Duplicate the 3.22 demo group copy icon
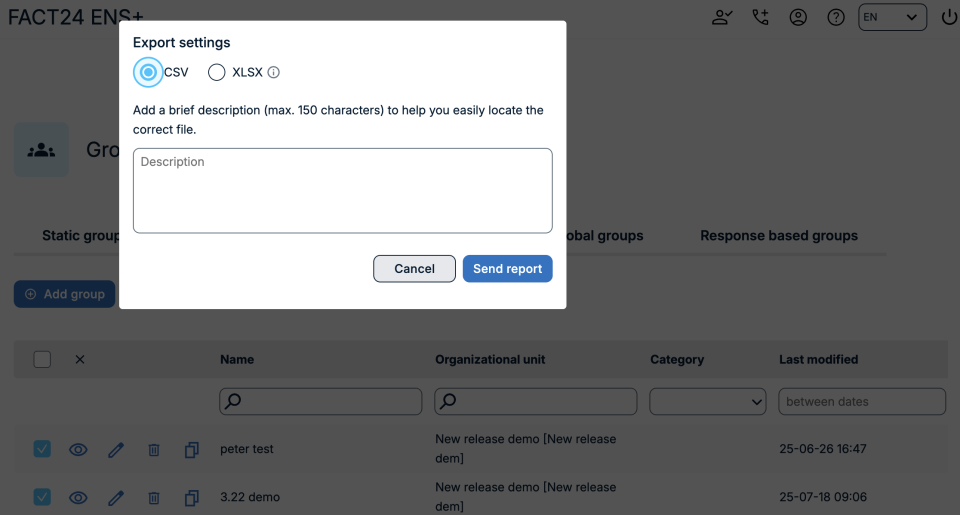The image size is (960, 515). [x=192, y=497]
